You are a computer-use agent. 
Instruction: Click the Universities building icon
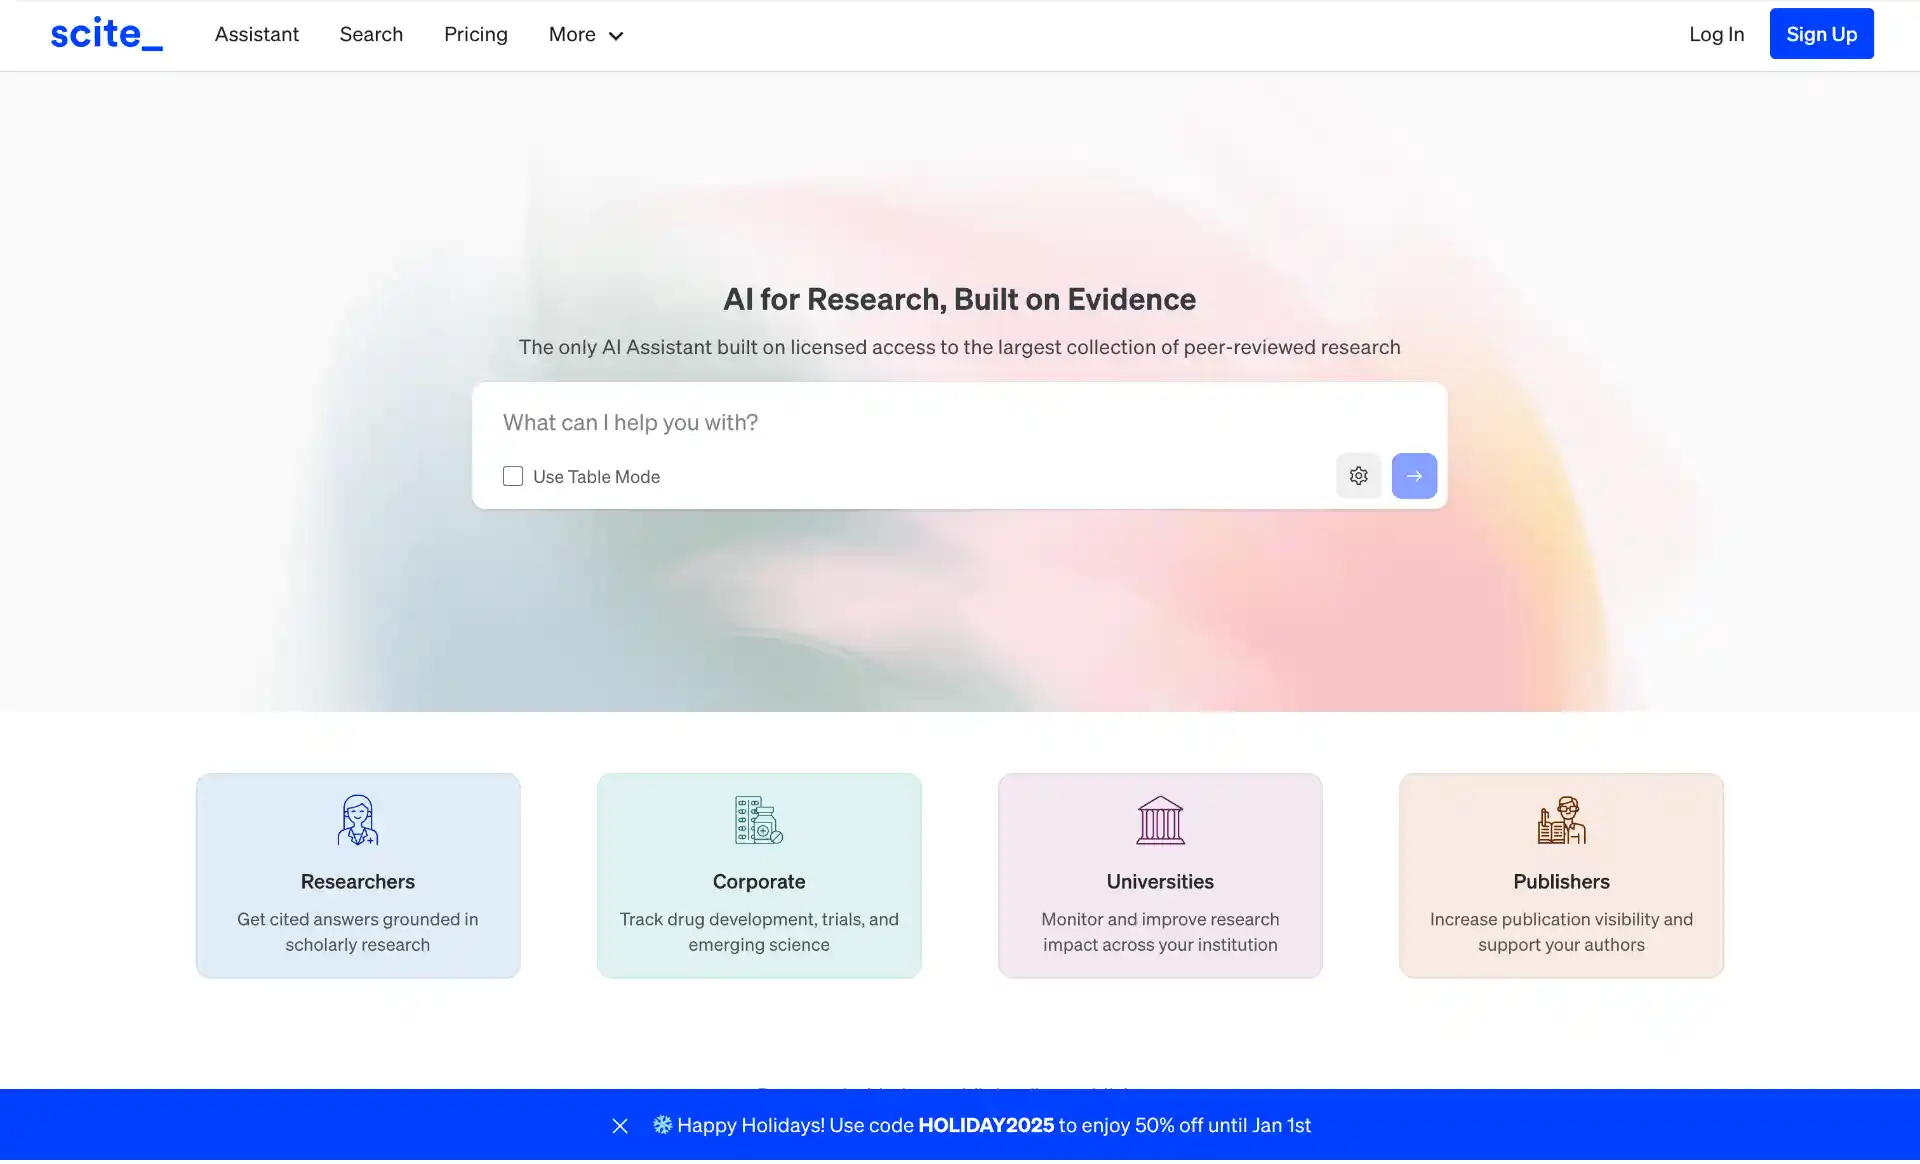[x=1159, y=820]
